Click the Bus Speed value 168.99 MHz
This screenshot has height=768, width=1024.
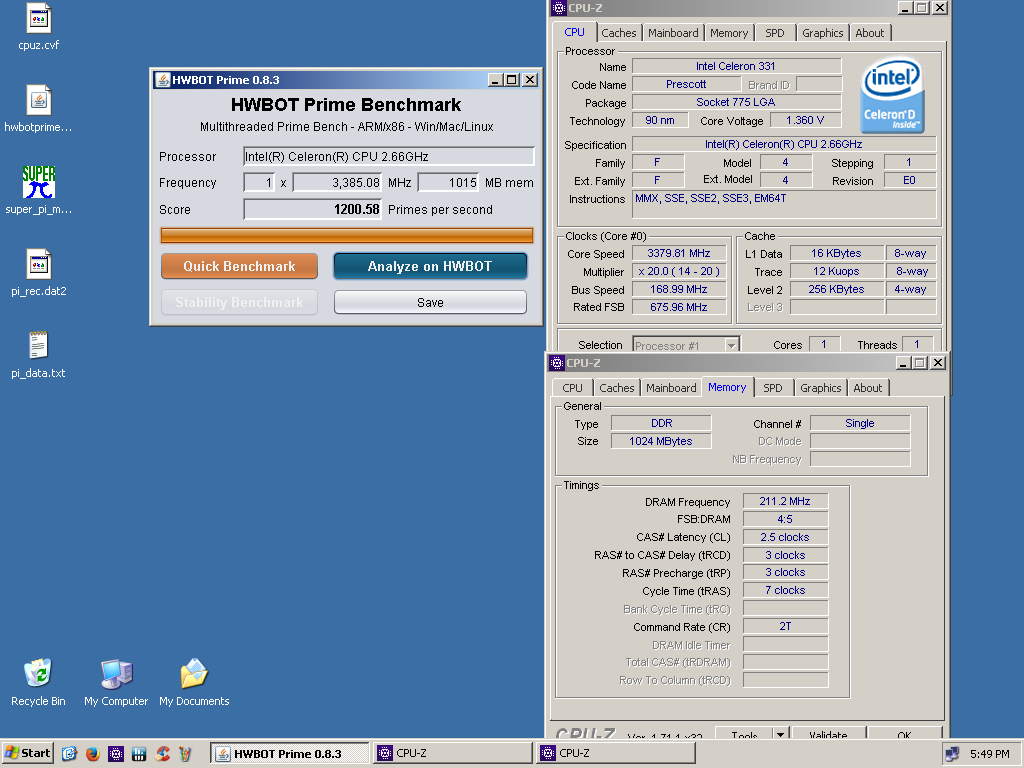(679, 289)
